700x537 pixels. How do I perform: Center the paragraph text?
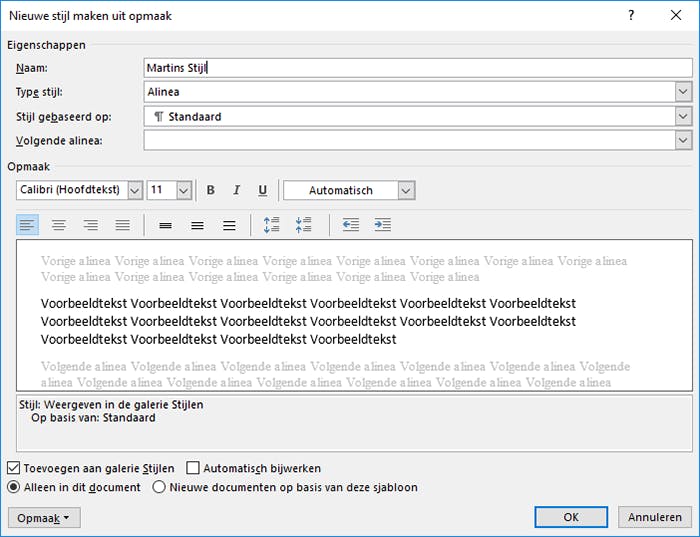[x=59, y=225]
